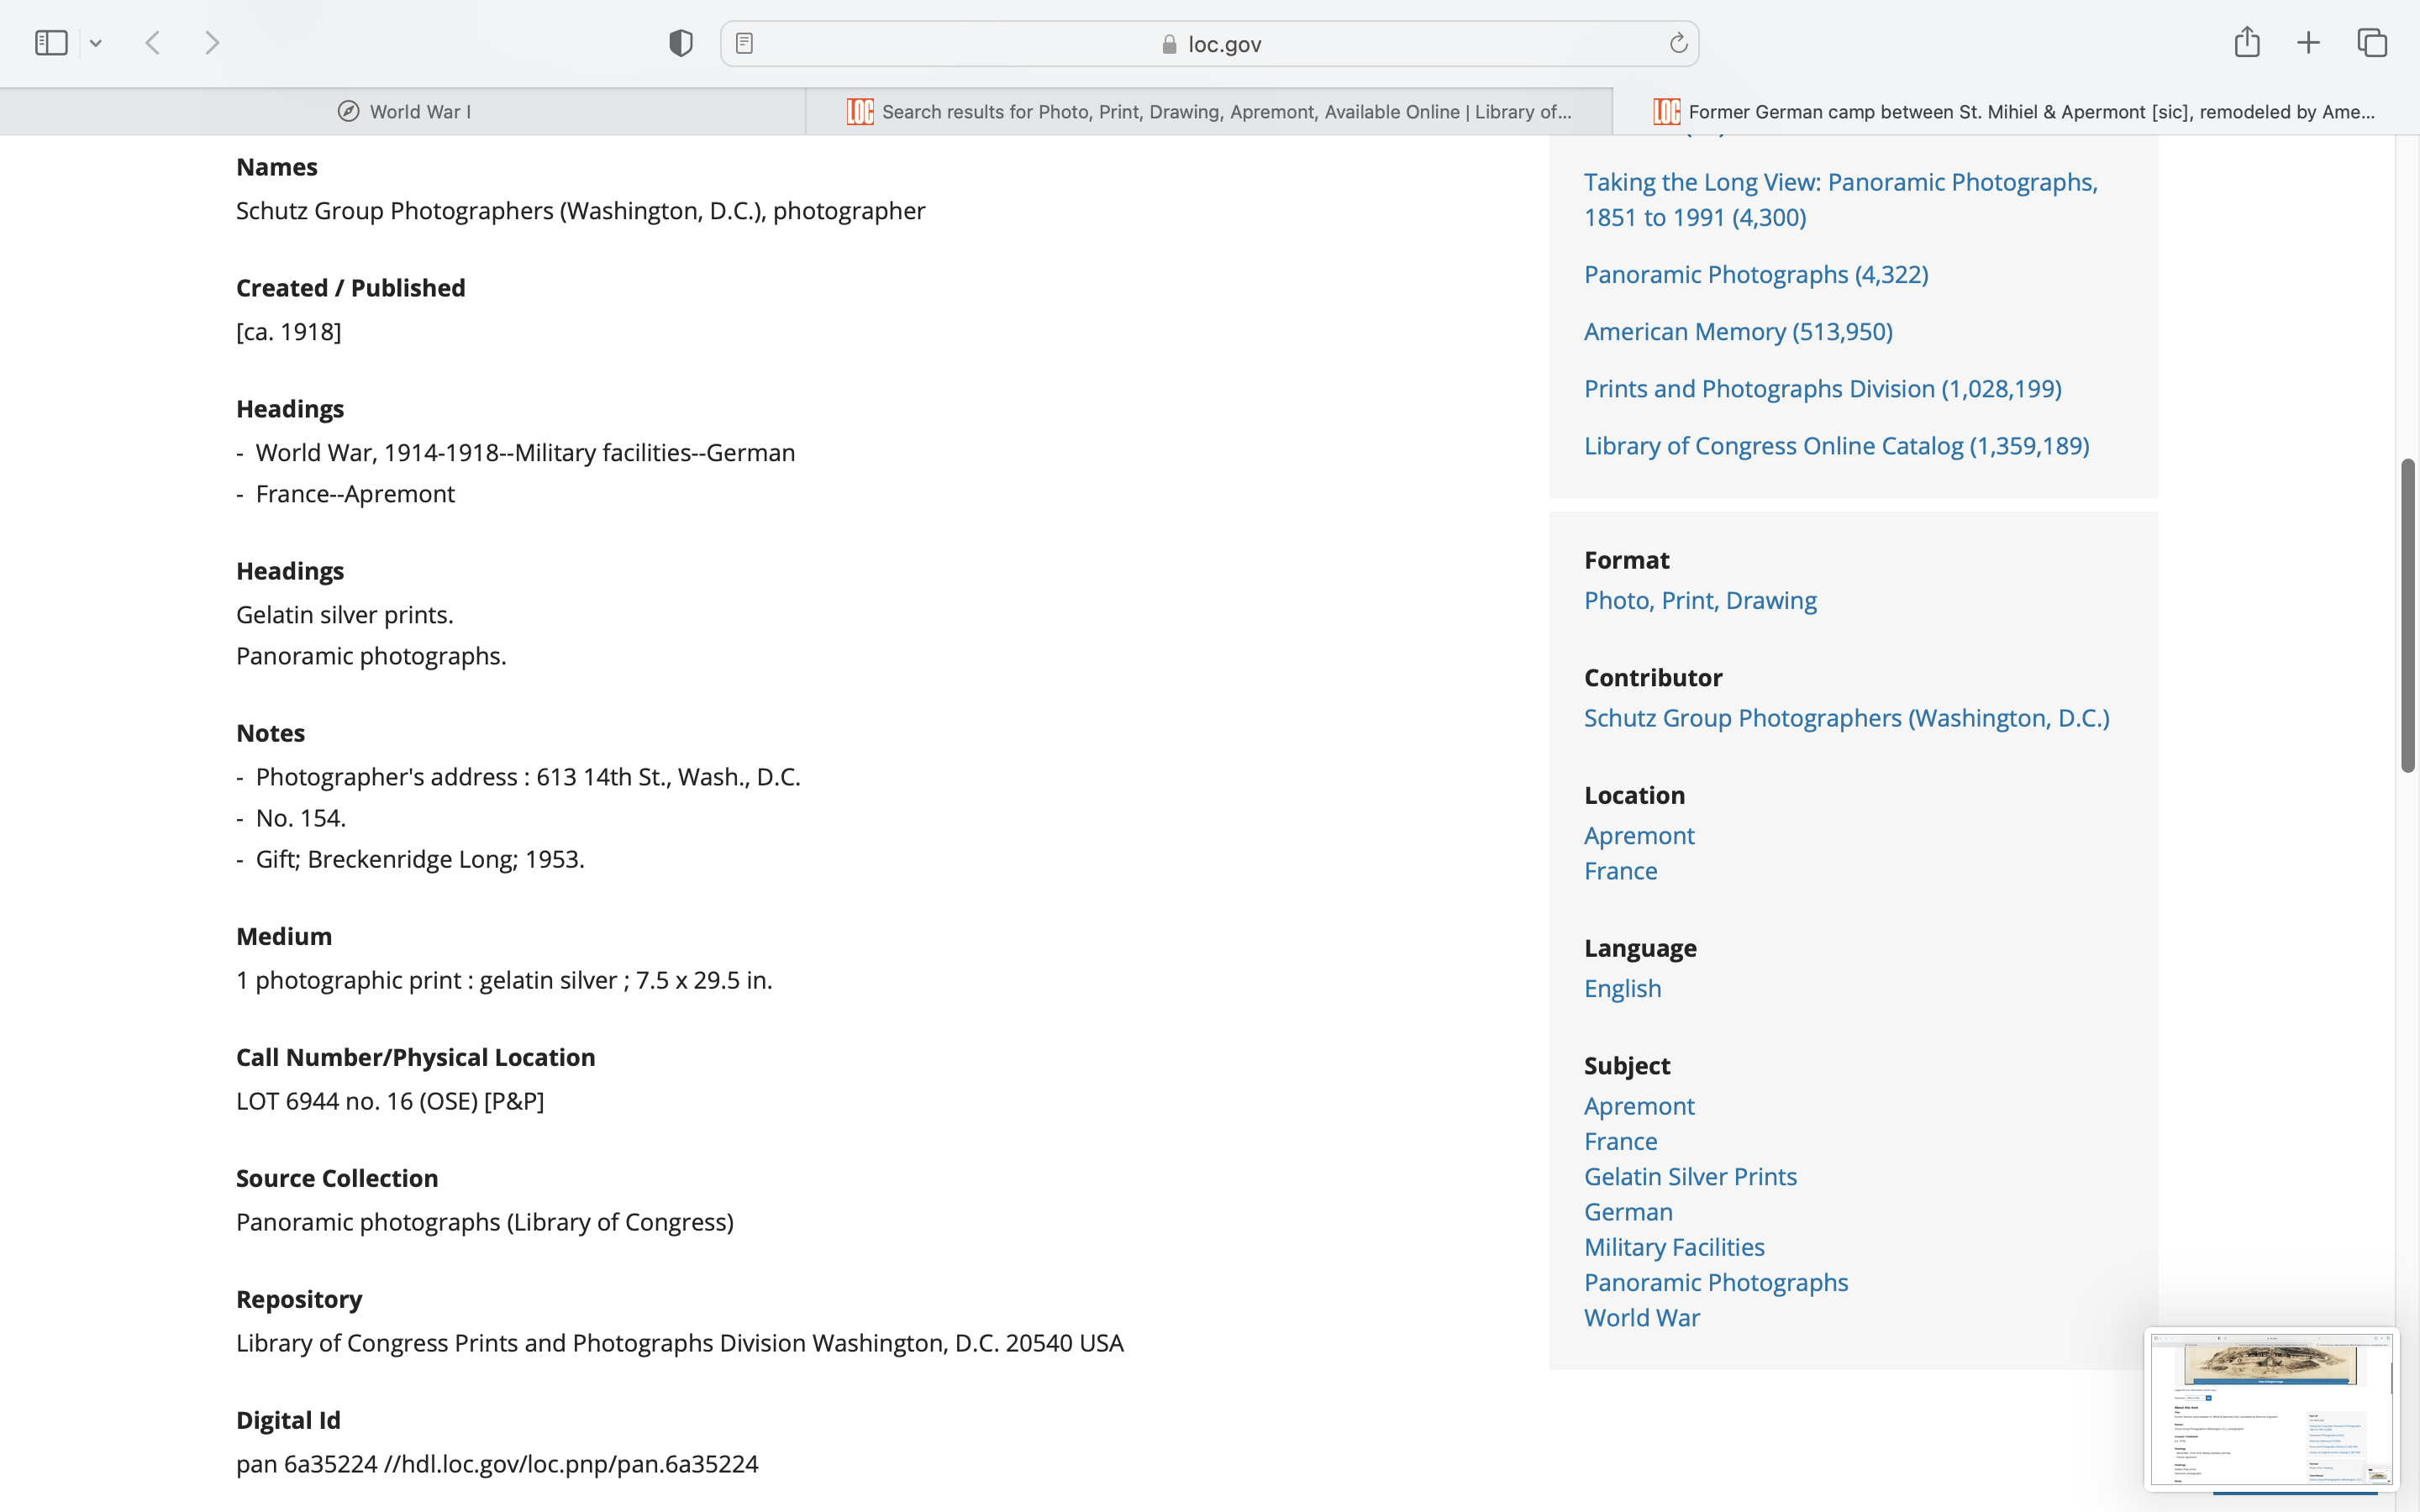Open the Share sheet icon

click(x=2247, y=42)
